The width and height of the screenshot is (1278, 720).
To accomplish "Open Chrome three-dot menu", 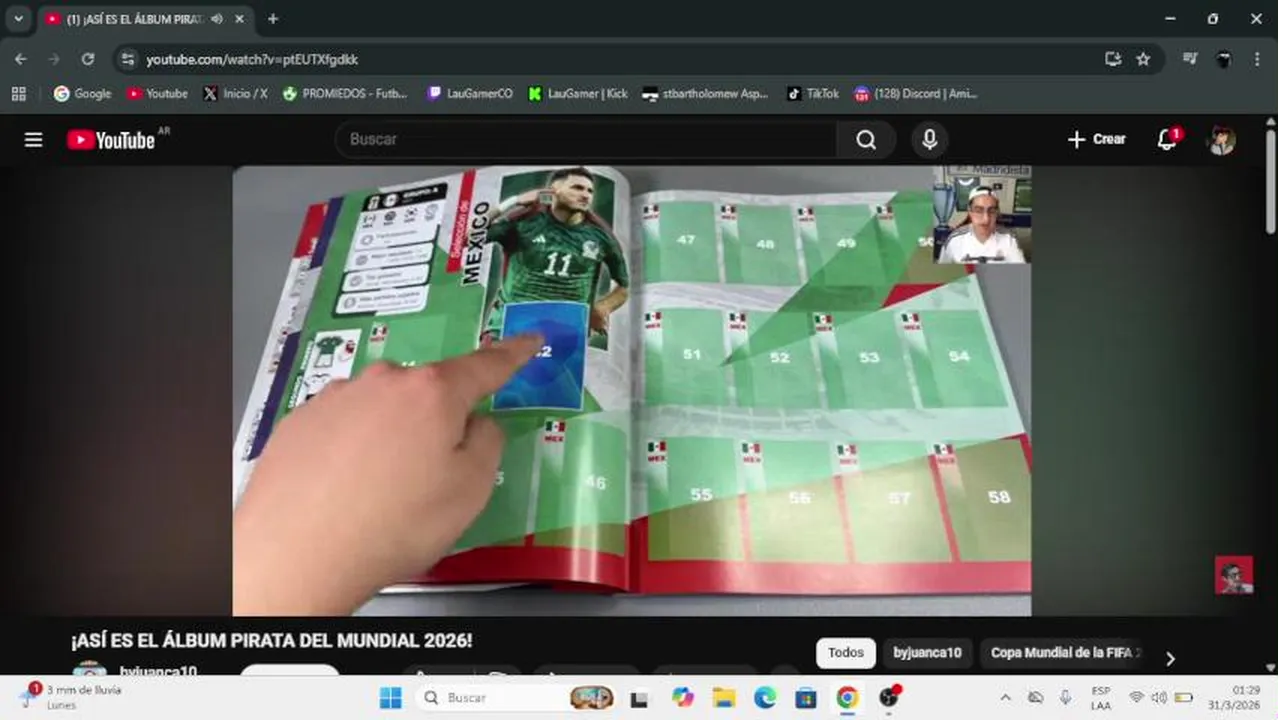I will tap(1257, 59).
